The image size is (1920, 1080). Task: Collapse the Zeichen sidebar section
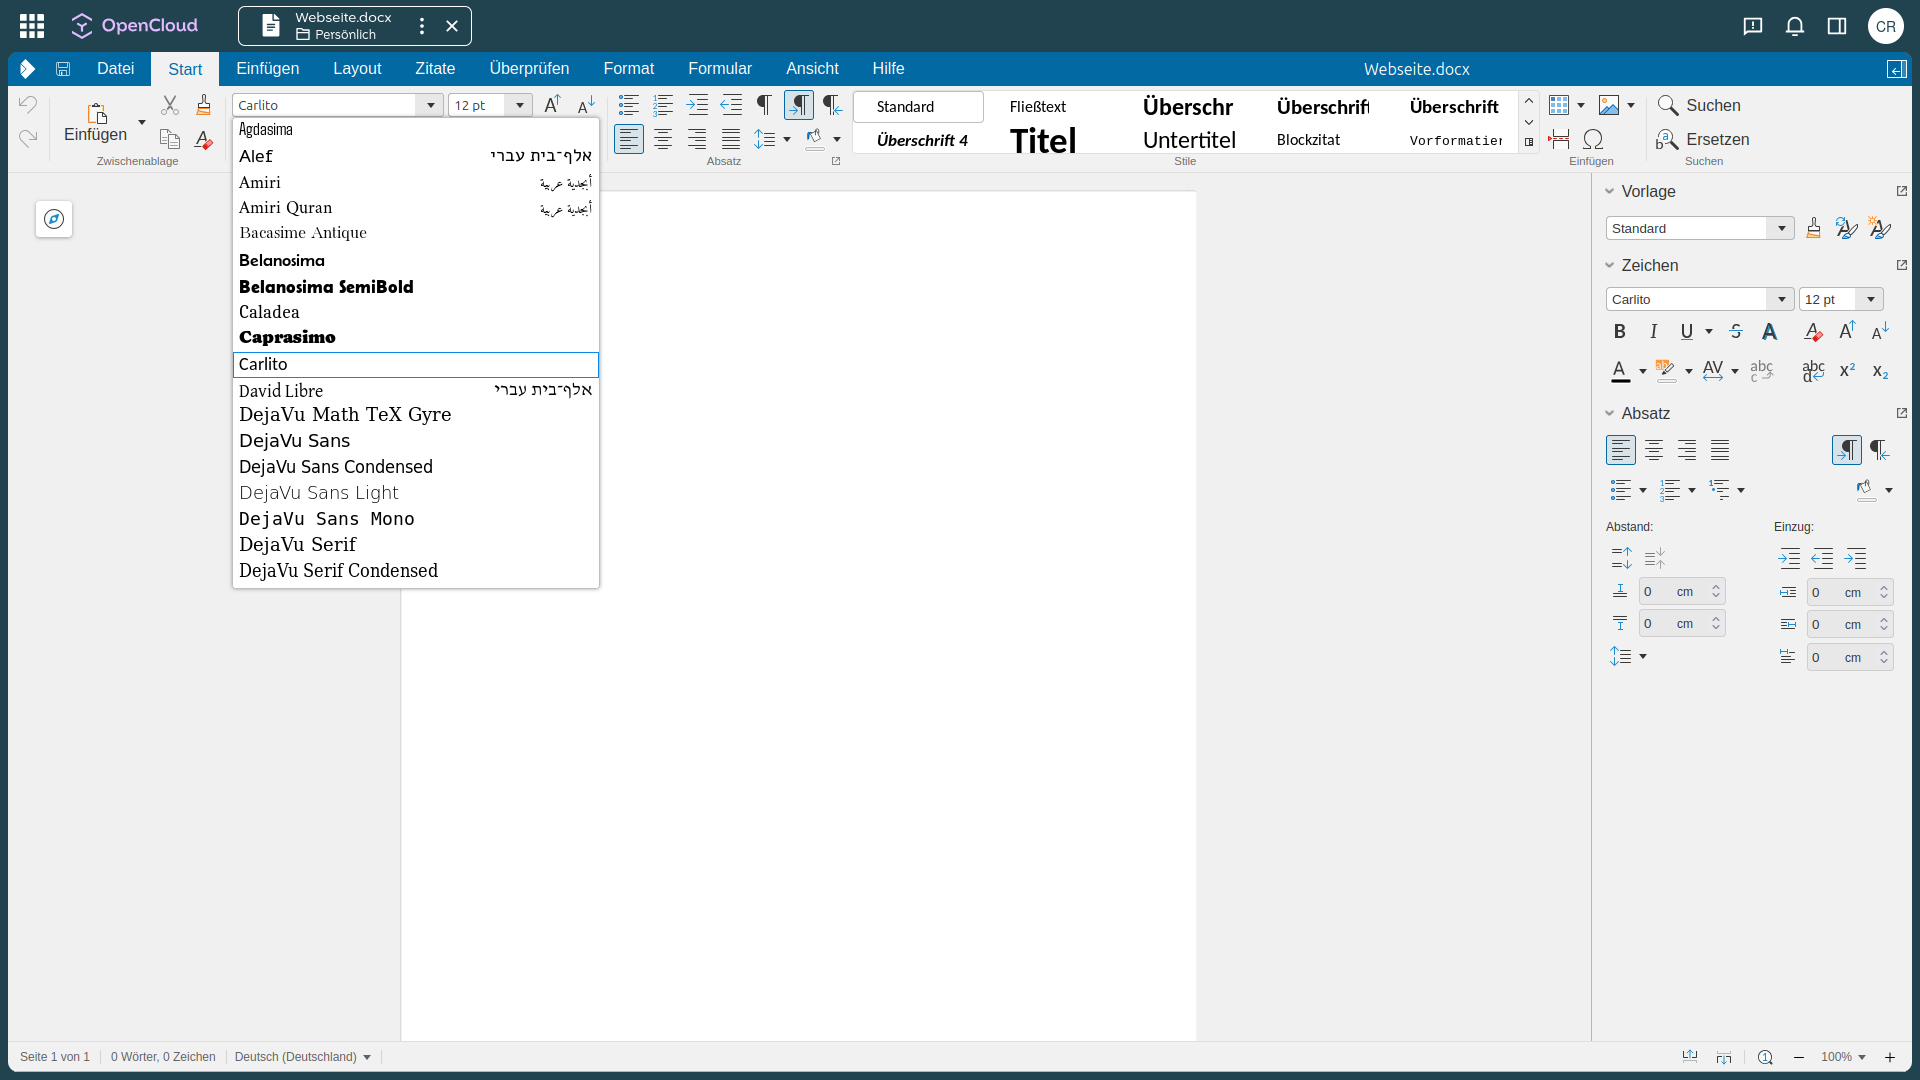1610,265
